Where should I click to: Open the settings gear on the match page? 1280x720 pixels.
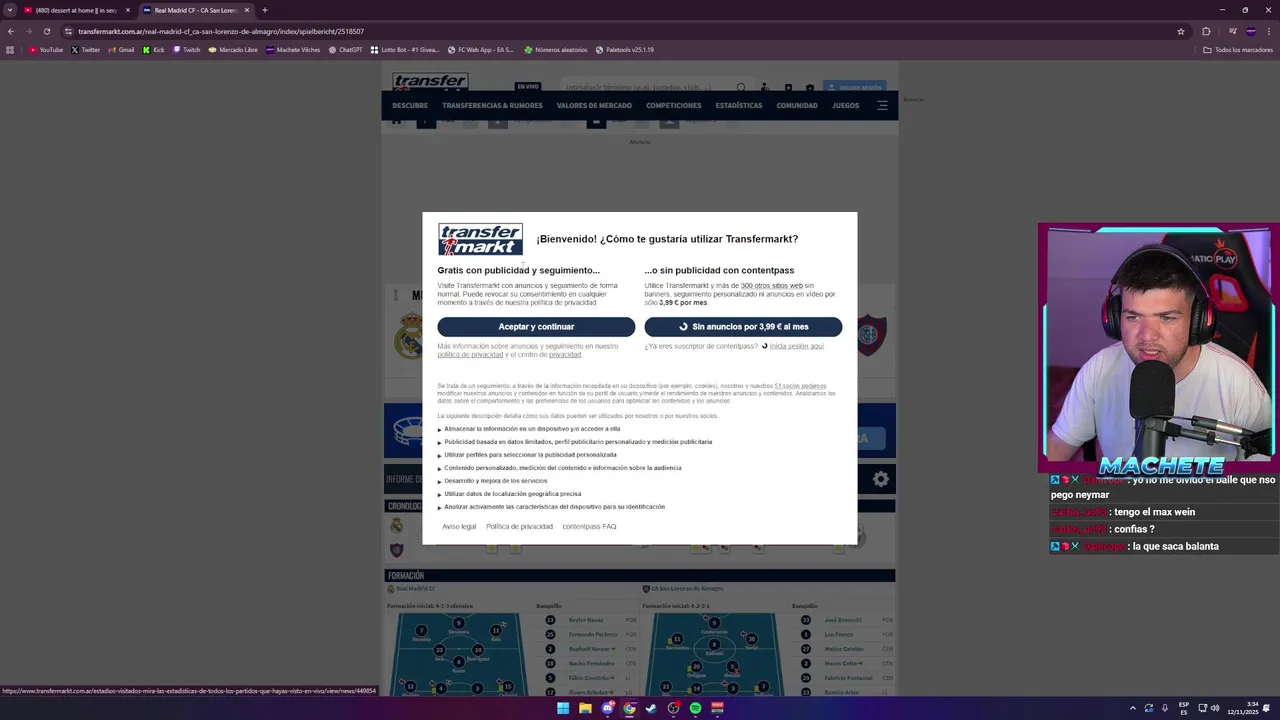[x=881, y=479]
